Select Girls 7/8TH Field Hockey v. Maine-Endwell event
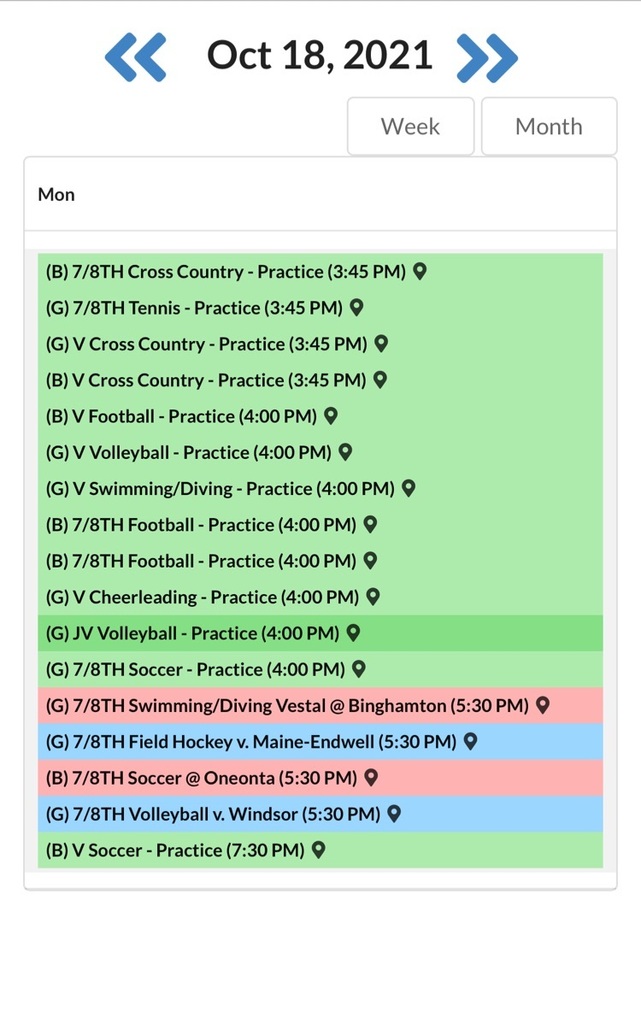Viewport: 641px width, 1024px height. 320,741
